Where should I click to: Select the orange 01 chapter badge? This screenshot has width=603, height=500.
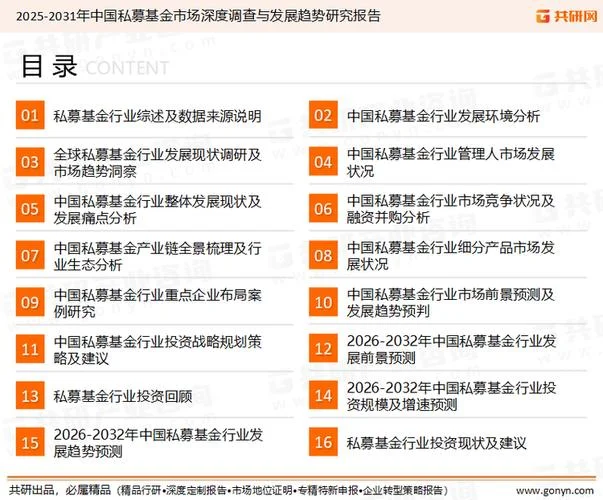coord(30,115)
